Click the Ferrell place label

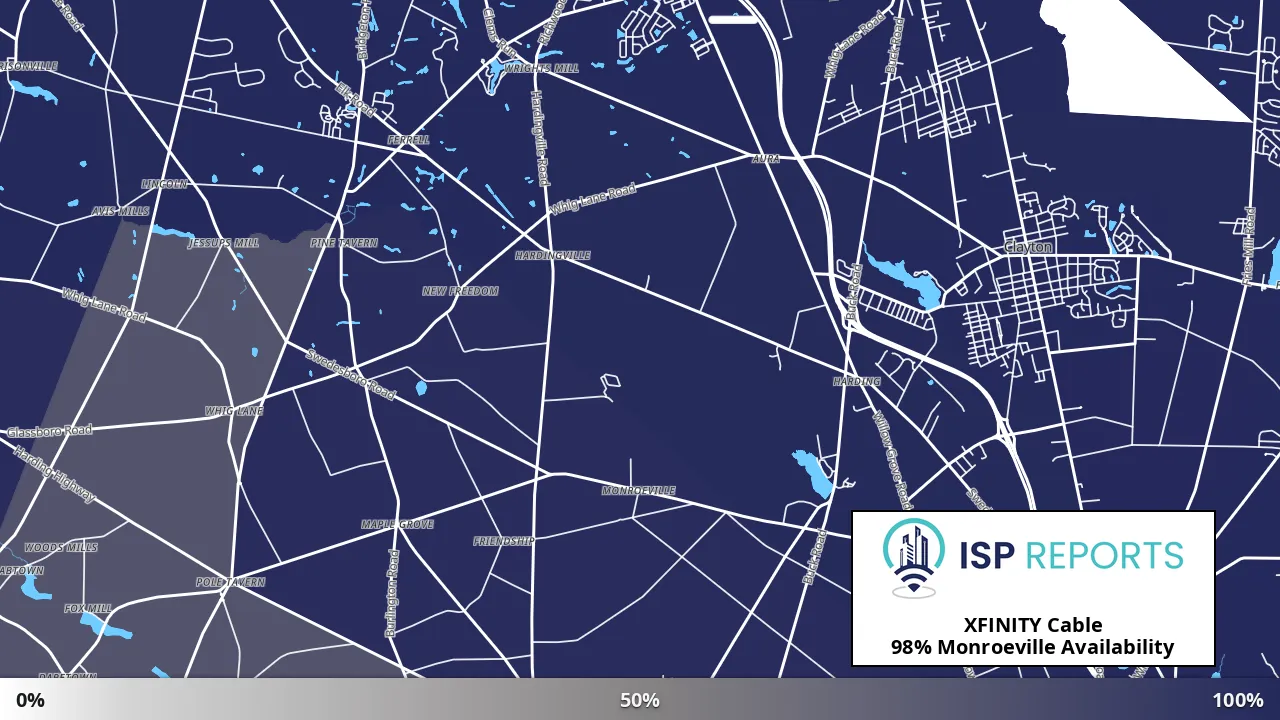pos(408,140)
